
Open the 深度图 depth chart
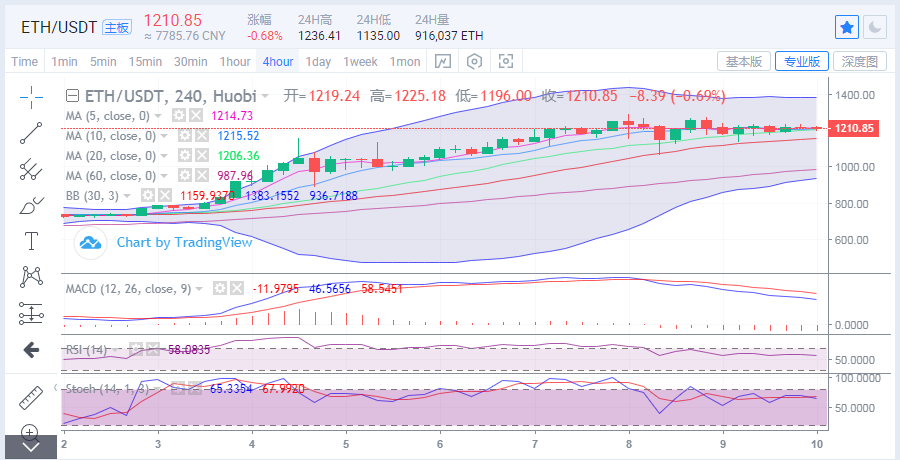coord(859,61)
